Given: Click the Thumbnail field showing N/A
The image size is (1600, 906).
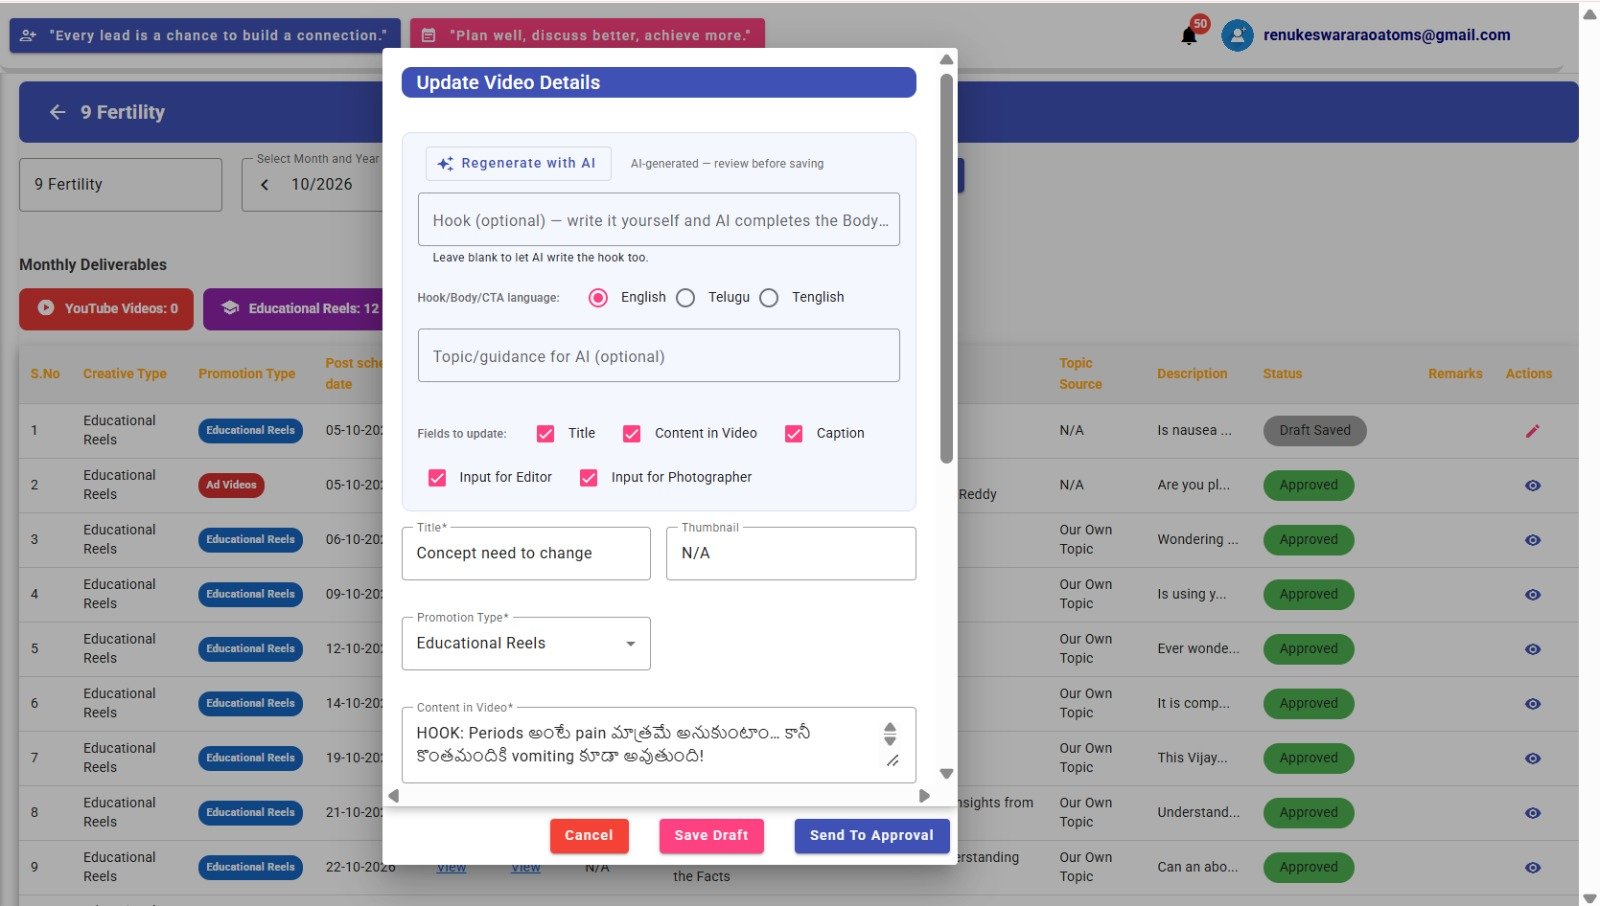Looking at the screenshot, I should point(791,554).
